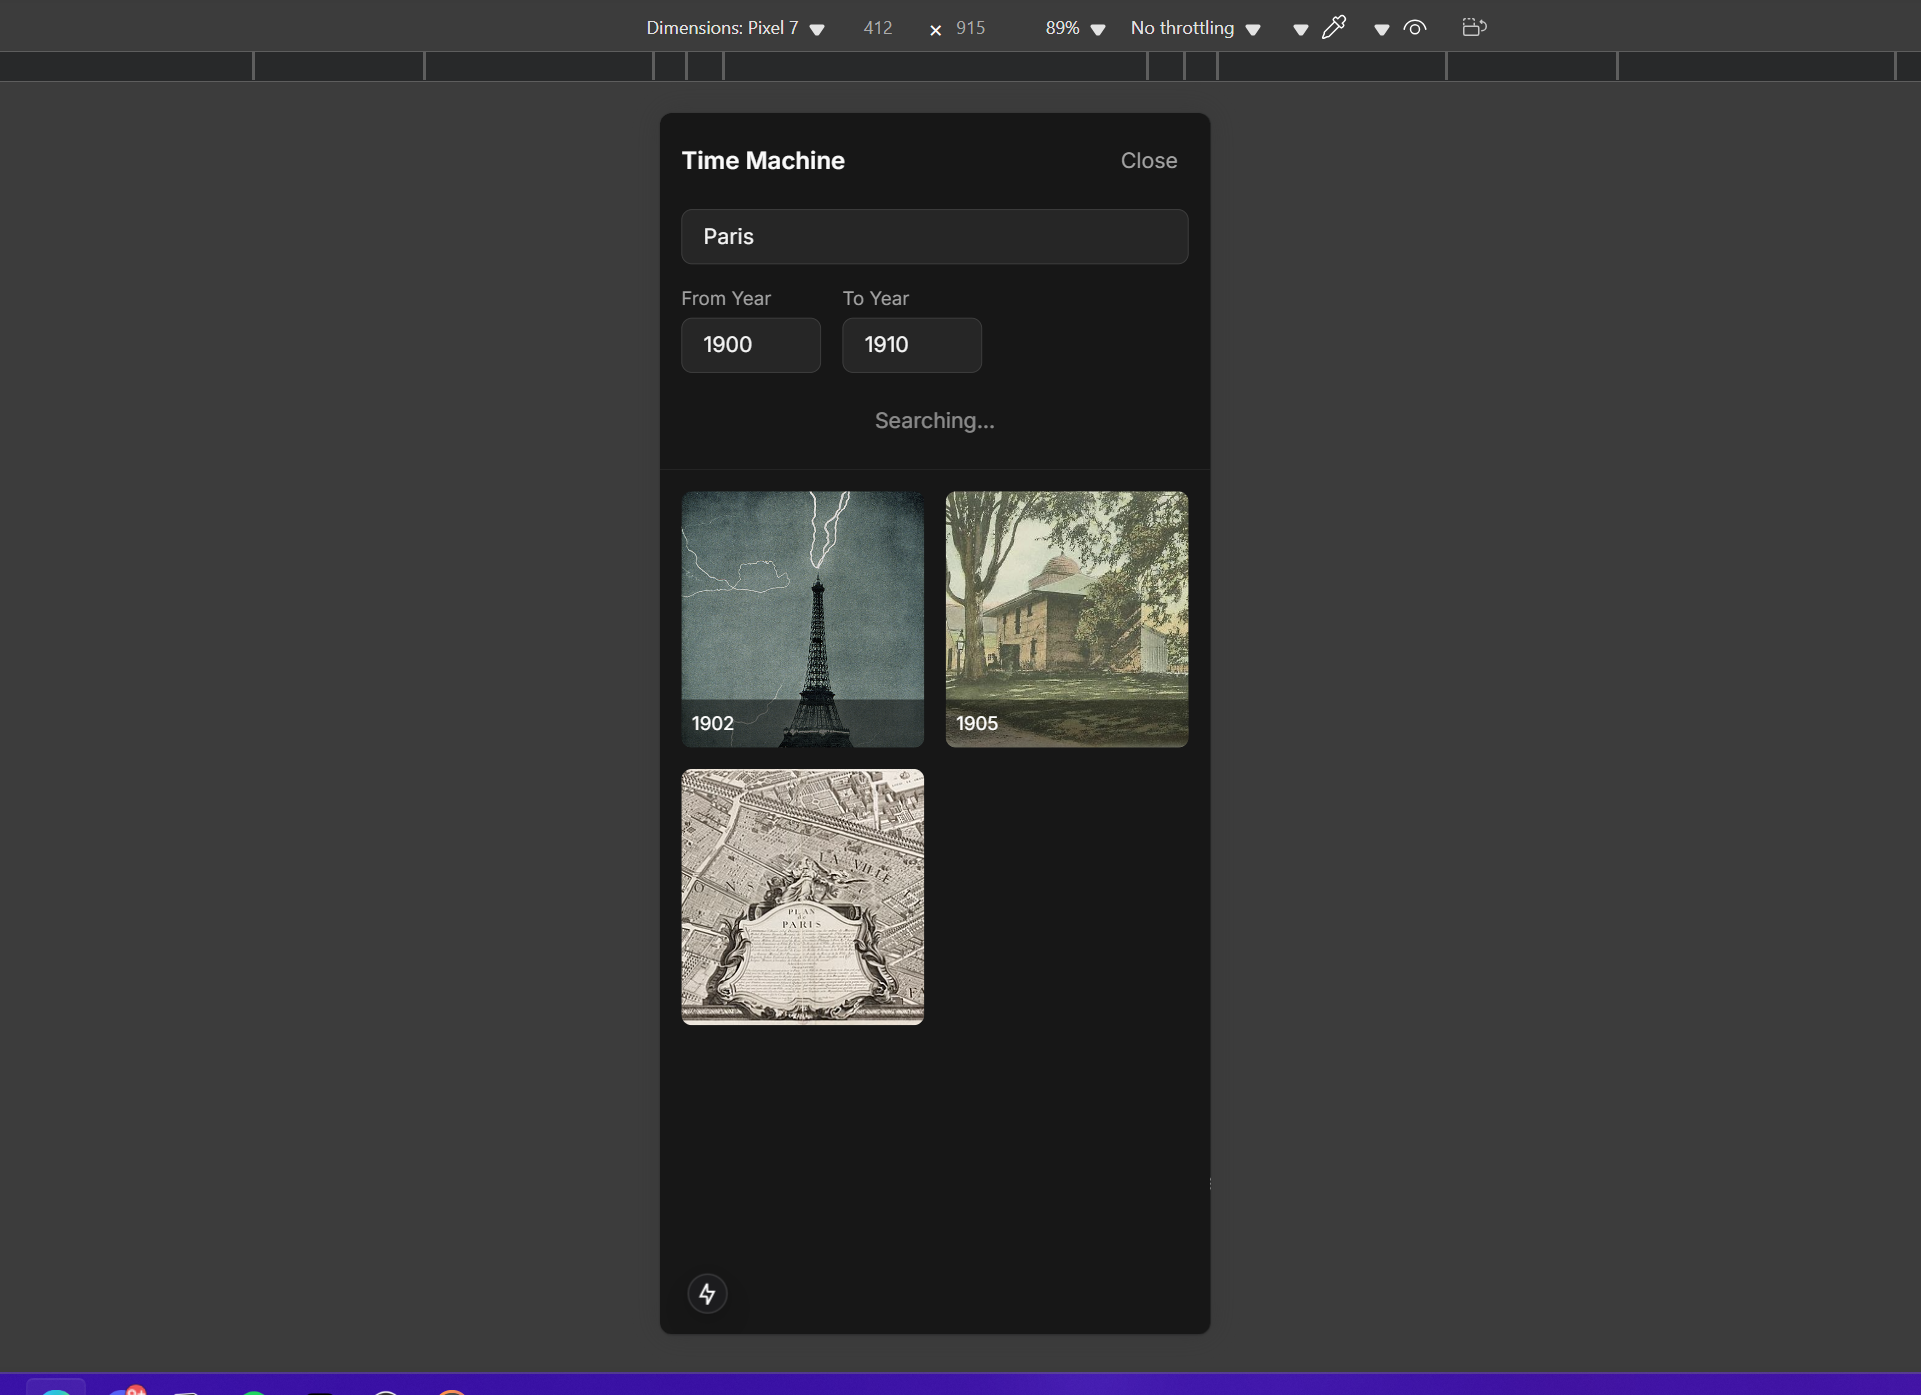1921x1395 pixels.
Task: Click the eye icon in device toolbar
Action: (x=1414, y=28)
